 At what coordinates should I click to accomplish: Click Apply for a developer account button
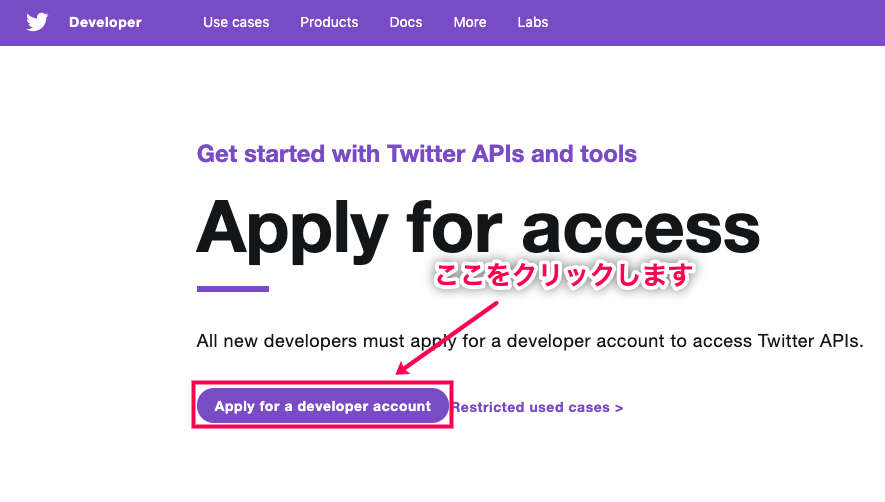click(x=322, y=405)
